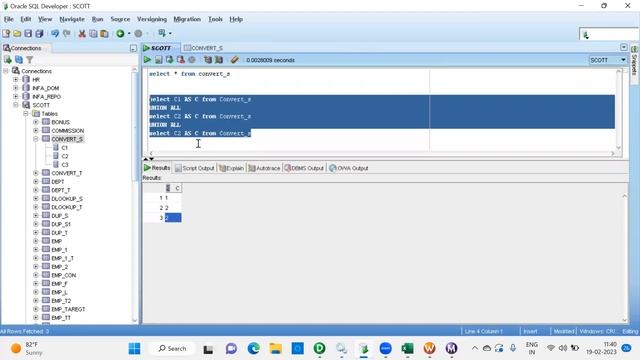Image resolution: width=640 pixels, height=360 pixels.
Task: Expand the EMP table node
Action: tap(36, 241)
